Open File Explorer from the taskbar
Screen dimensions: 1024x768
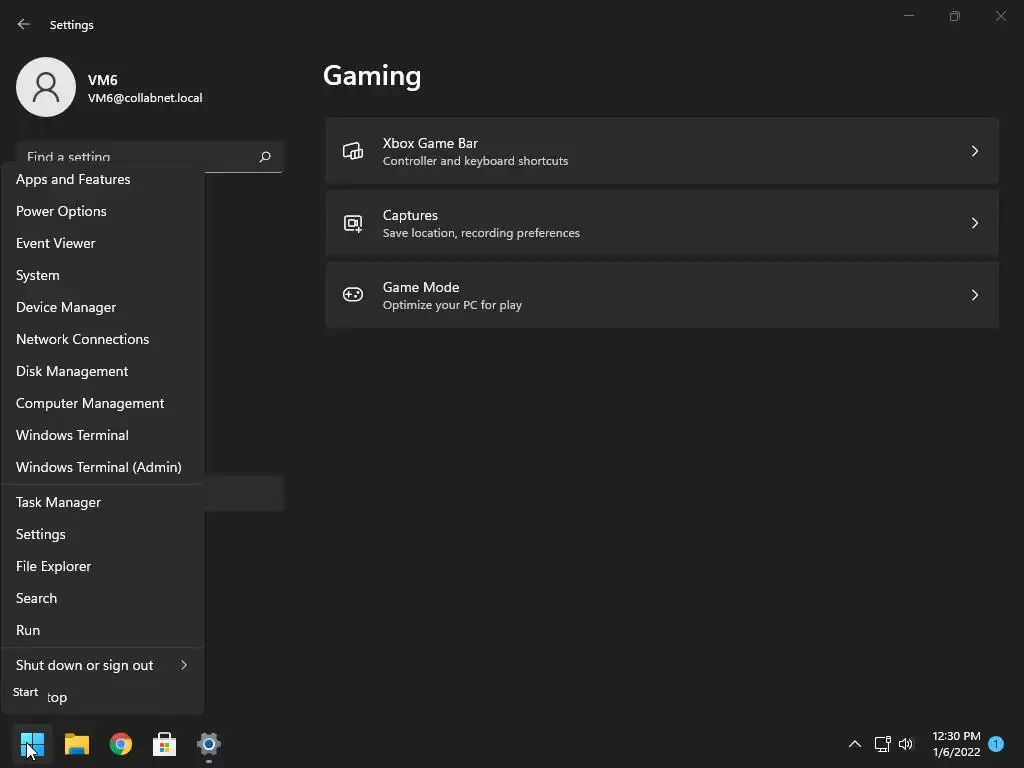(76, 744)
